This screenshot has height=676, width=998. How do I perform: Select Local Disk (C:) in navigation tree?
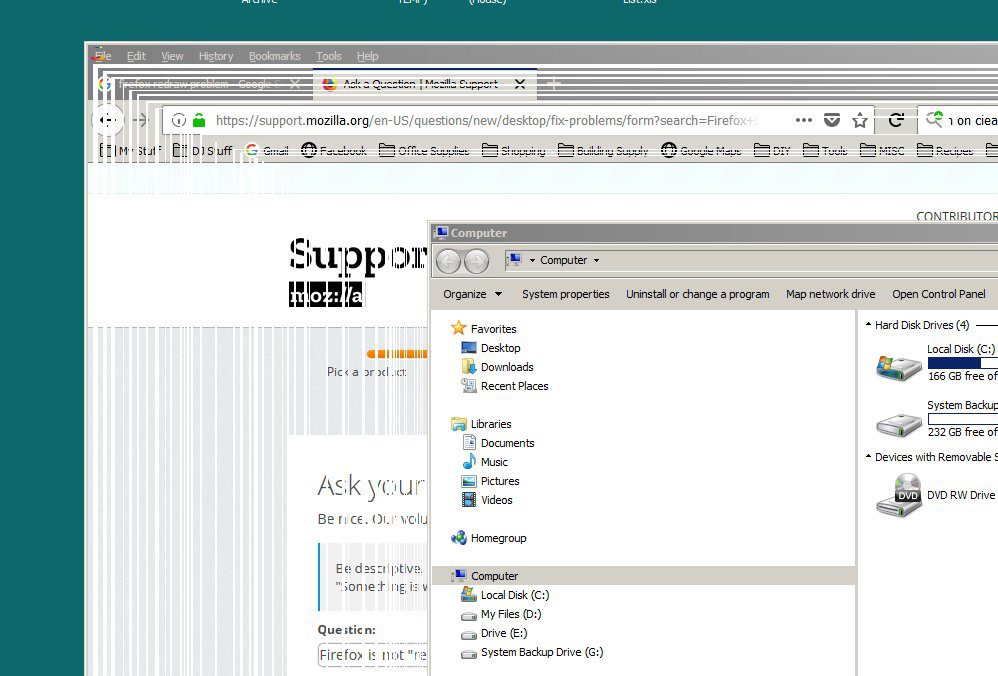(505, 595)
